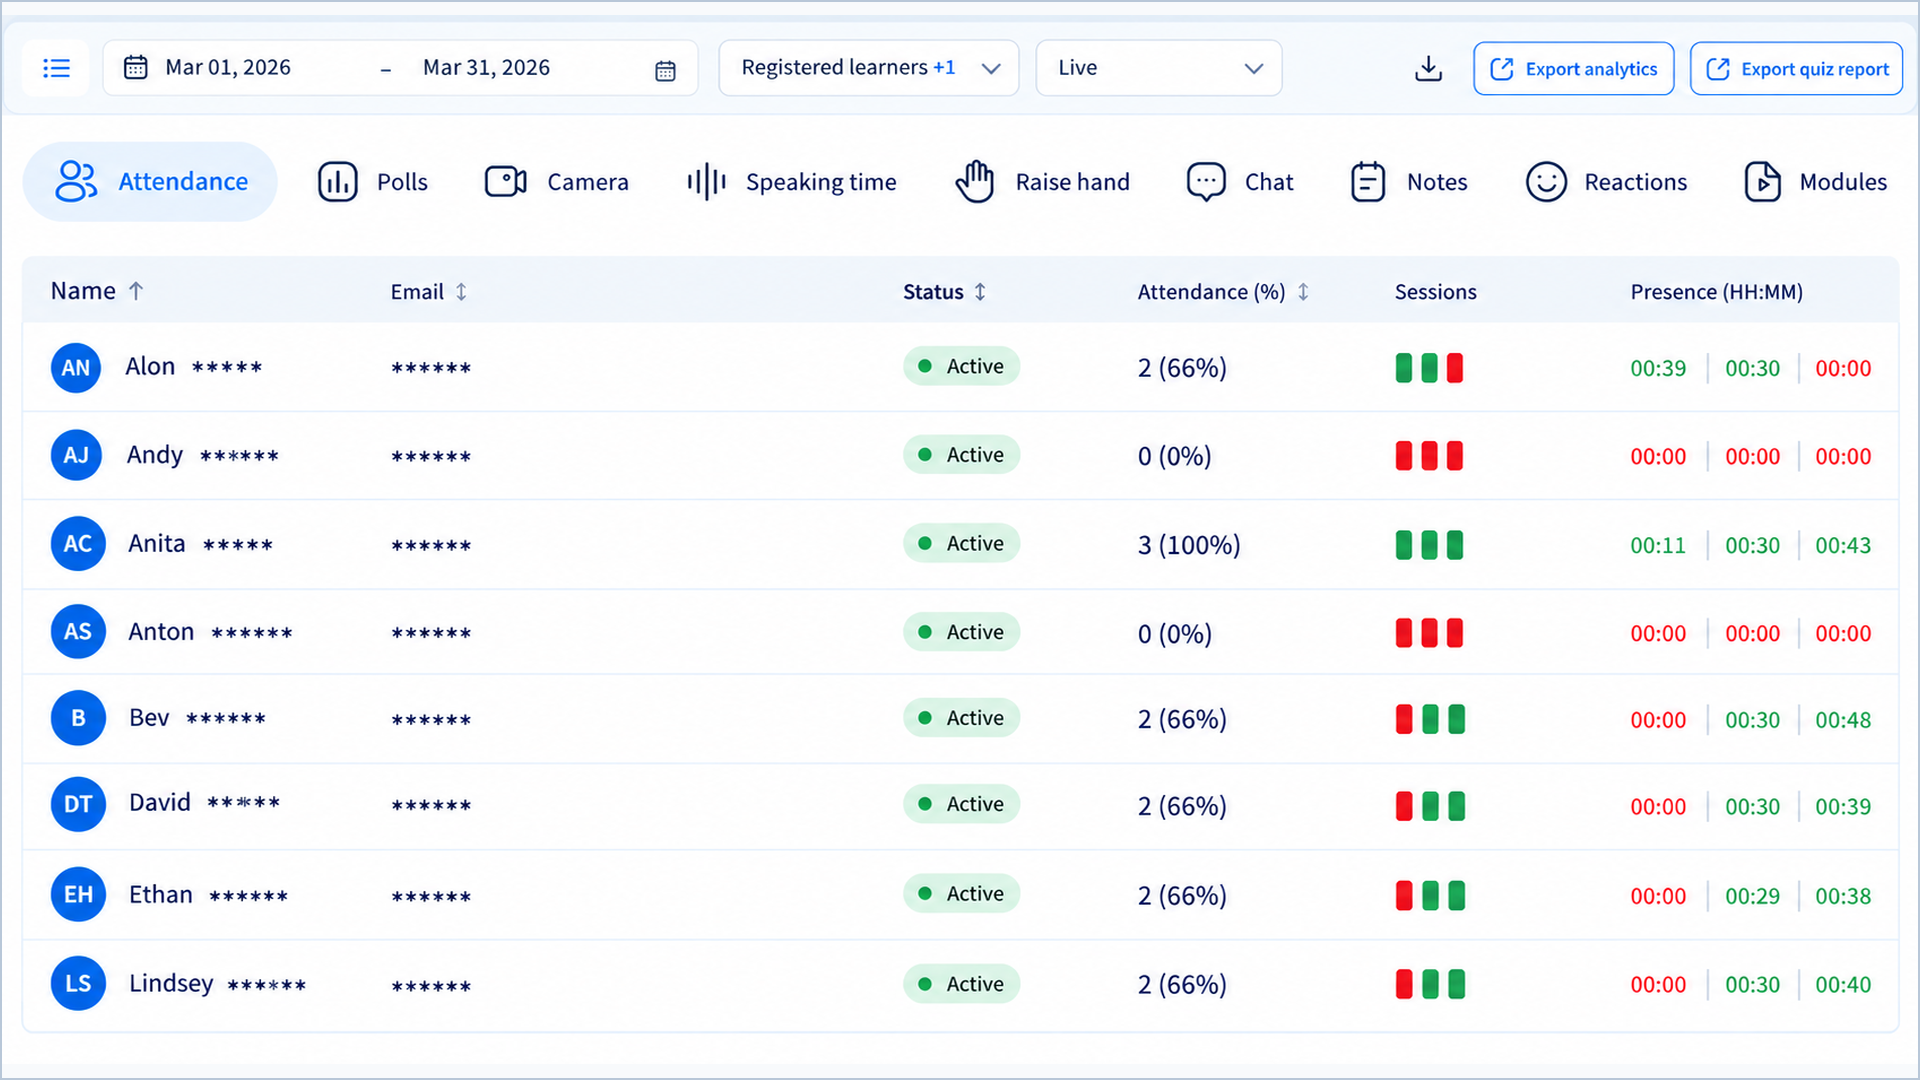The image size is (1920, 1080).
Task: Switch to Speaking time tab
Action: click(791, 182)
